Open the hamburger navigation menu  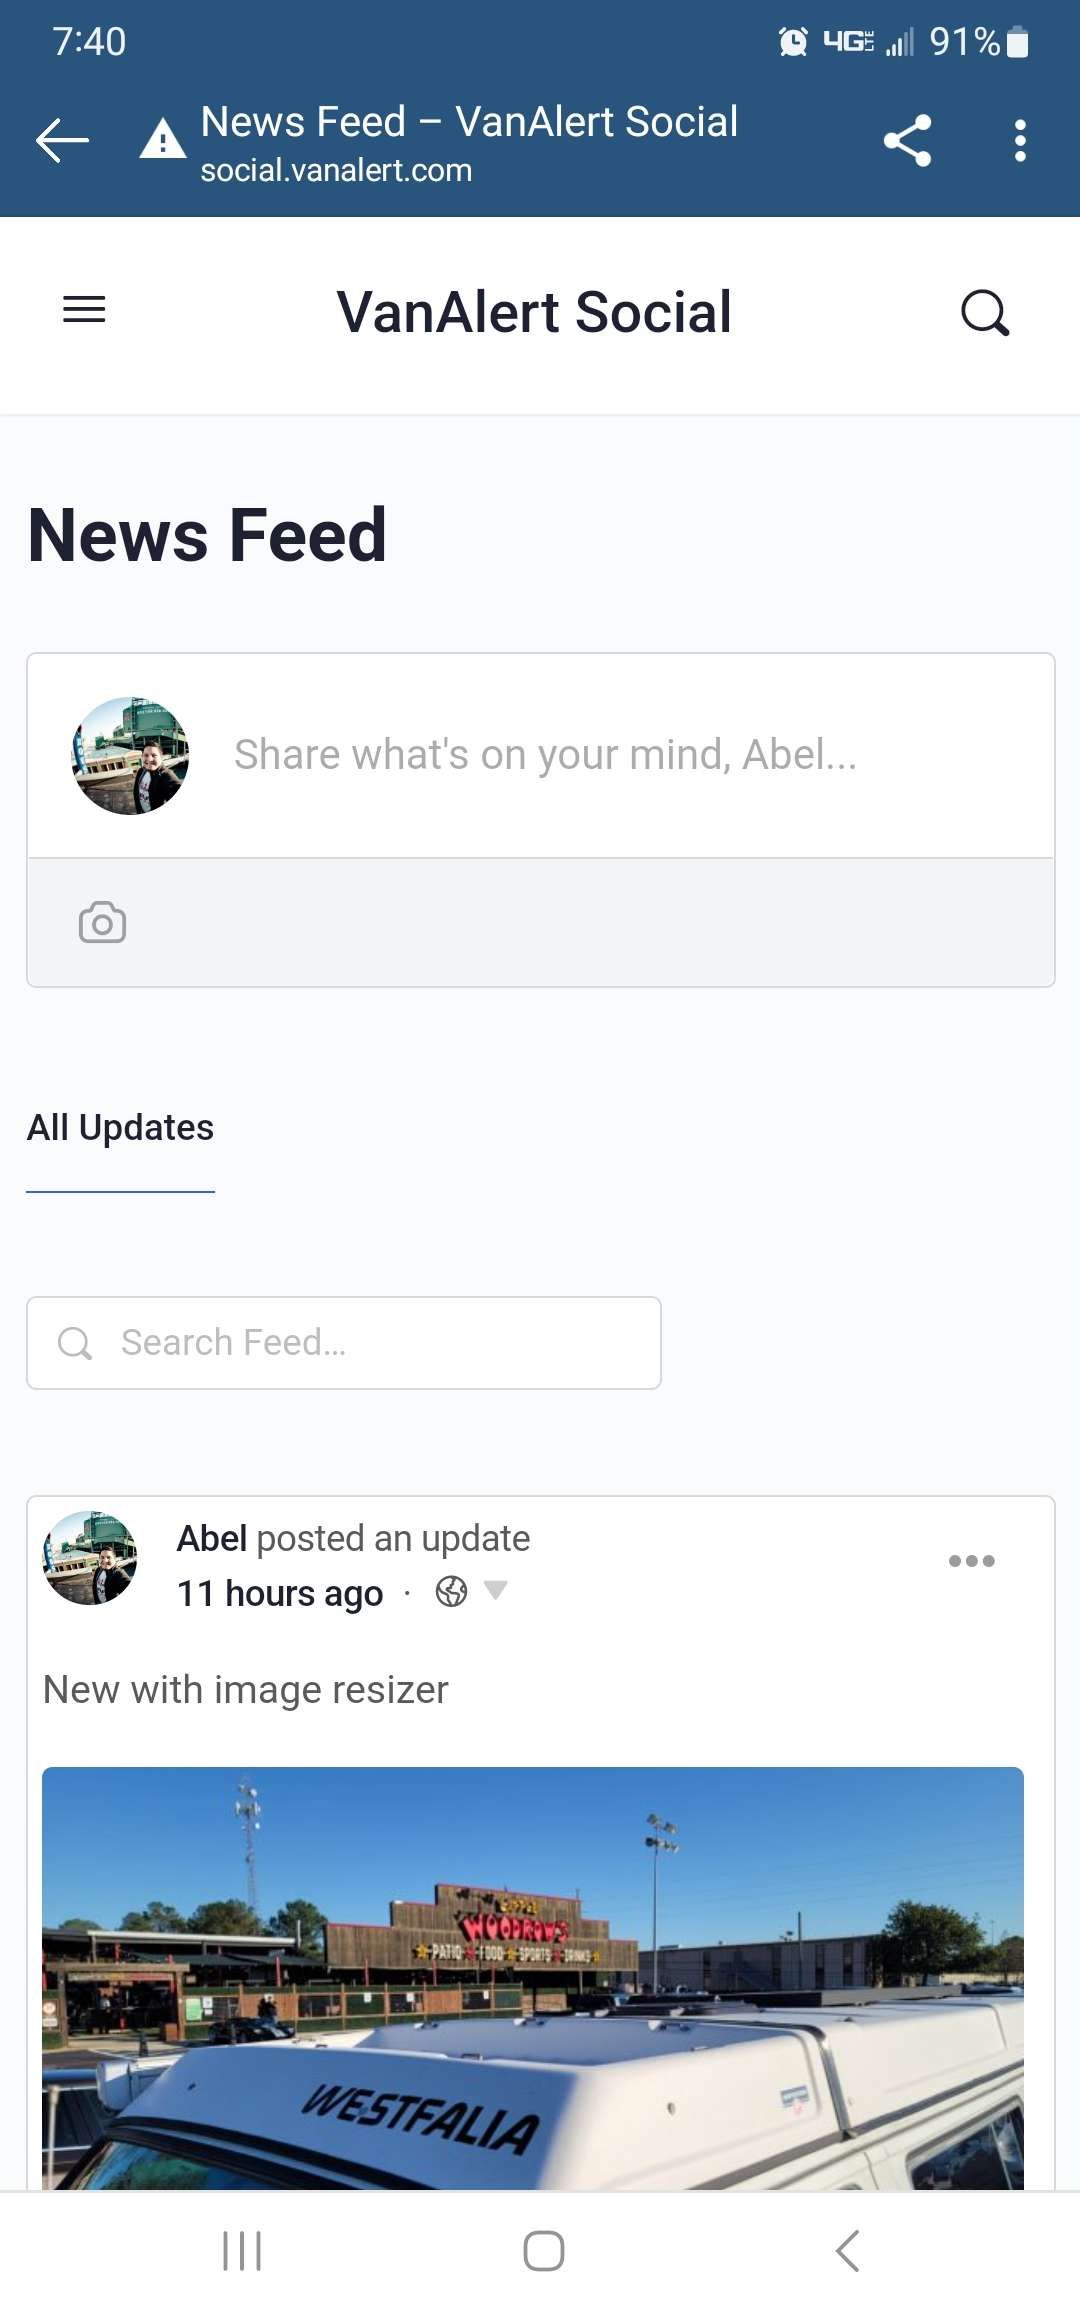(x=84, y=310)
